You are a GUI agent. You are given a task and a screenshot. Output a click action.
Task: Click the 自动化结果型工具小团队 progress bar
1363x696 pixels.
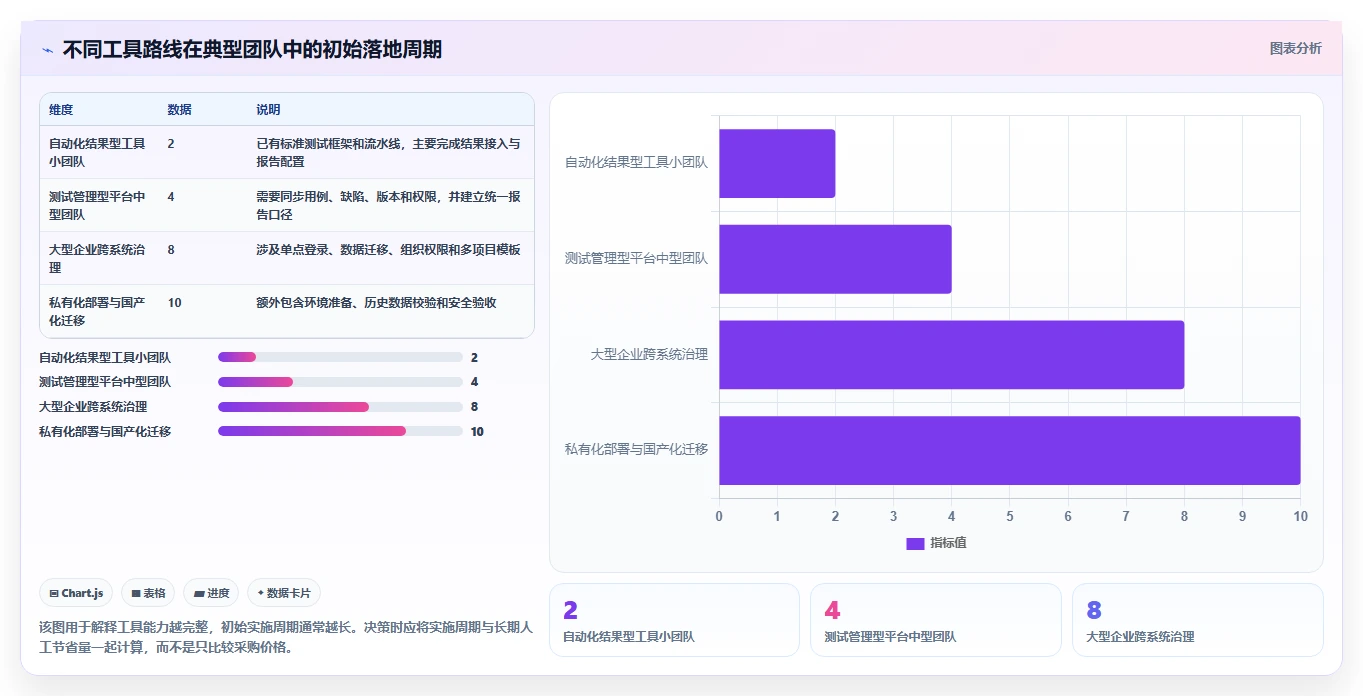click(x=340, y=357)
